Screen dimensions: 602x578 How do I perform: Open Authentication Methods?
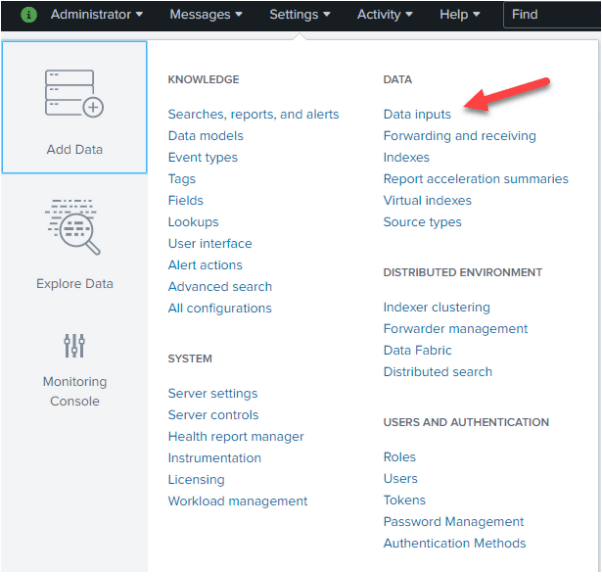pos(455,544)
